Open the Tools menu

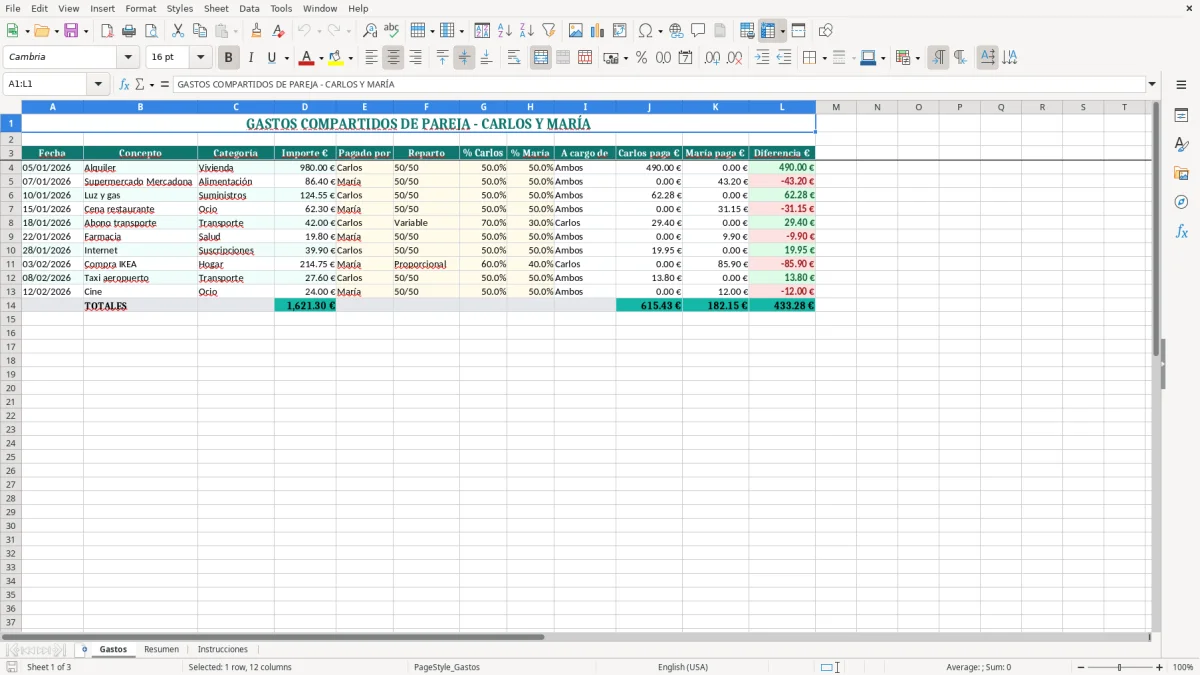coord(281,8)
